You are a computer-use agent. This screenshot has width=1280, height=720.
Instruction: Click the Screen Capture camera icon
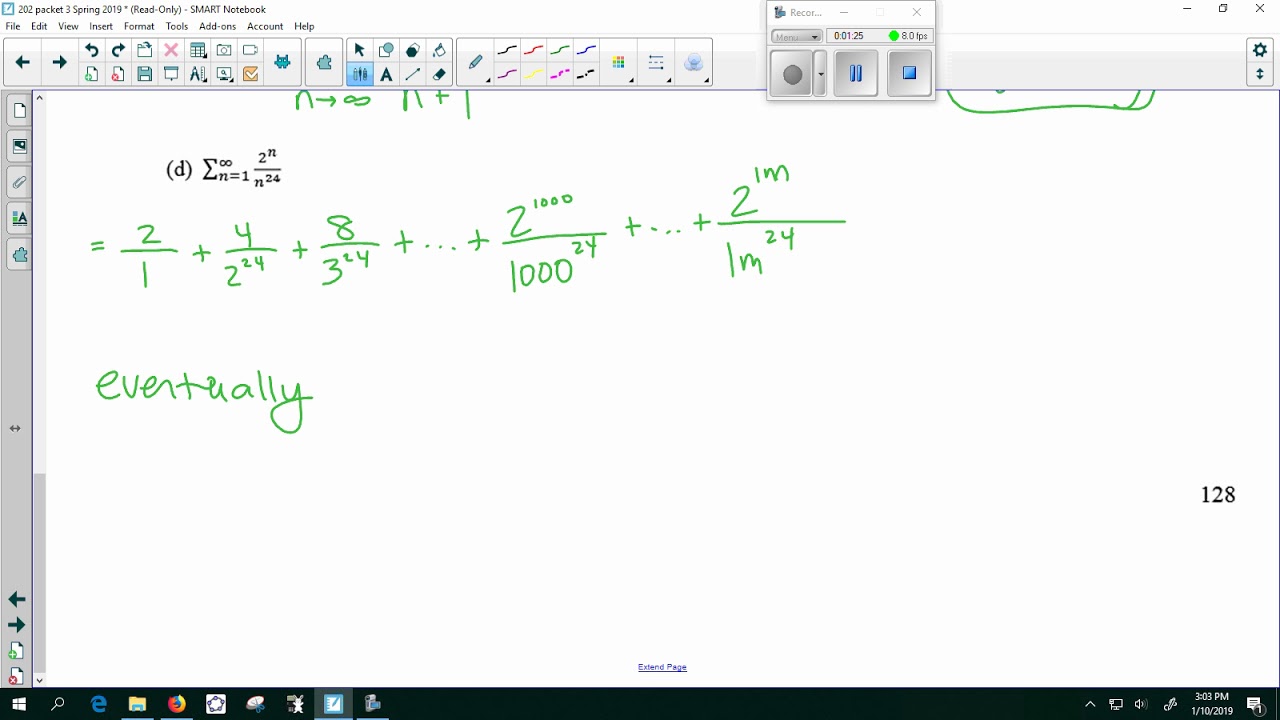pyautogui.click(x=224, y=50)
